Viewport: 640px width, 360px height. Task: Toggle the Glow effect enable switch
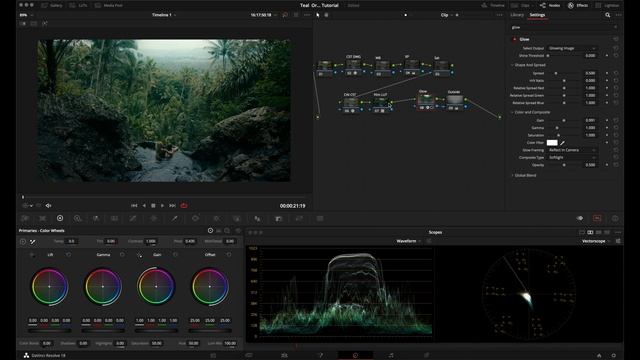pyautogui.click(x=514, y=39)
